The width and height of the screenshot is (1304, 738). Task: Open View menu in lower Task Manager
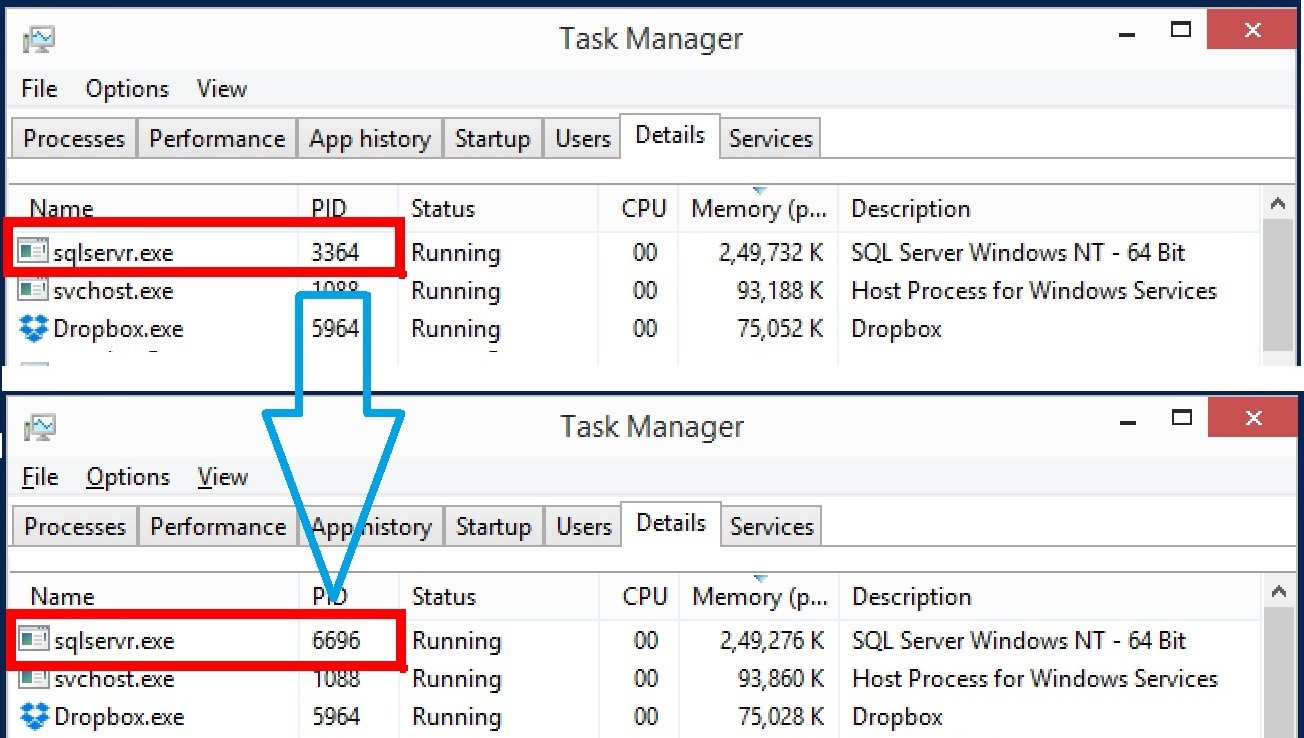click(x=223, y=477)
